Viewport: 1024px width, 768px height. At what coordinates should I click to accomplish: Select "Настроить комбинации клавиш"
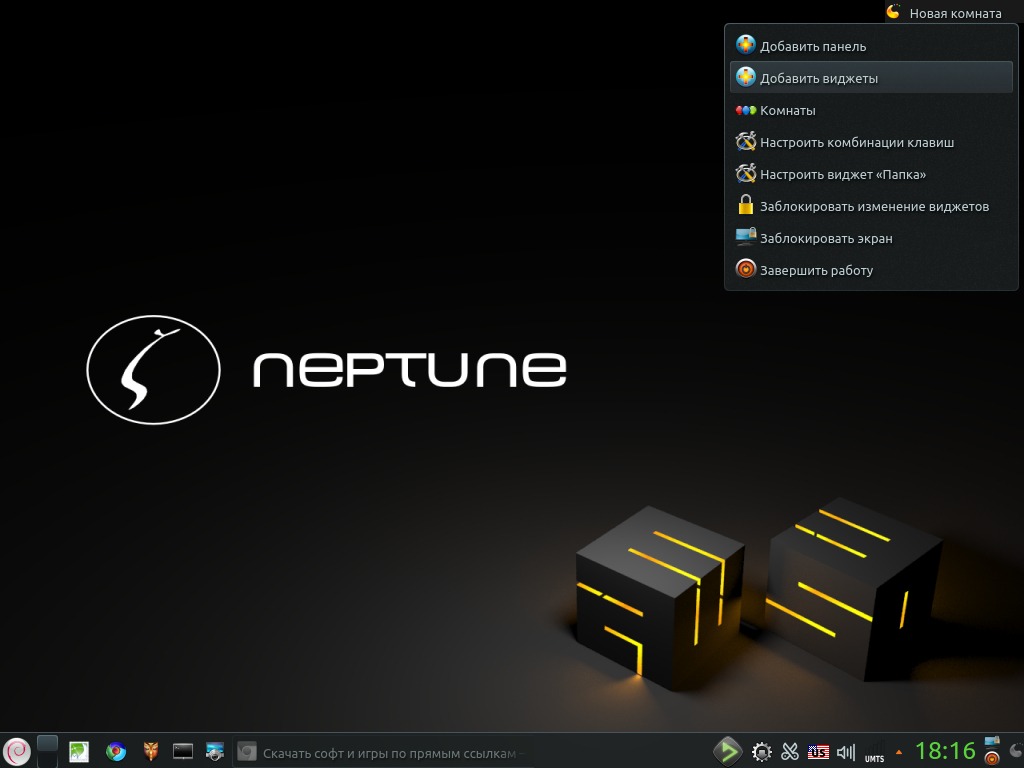[871, 142]
